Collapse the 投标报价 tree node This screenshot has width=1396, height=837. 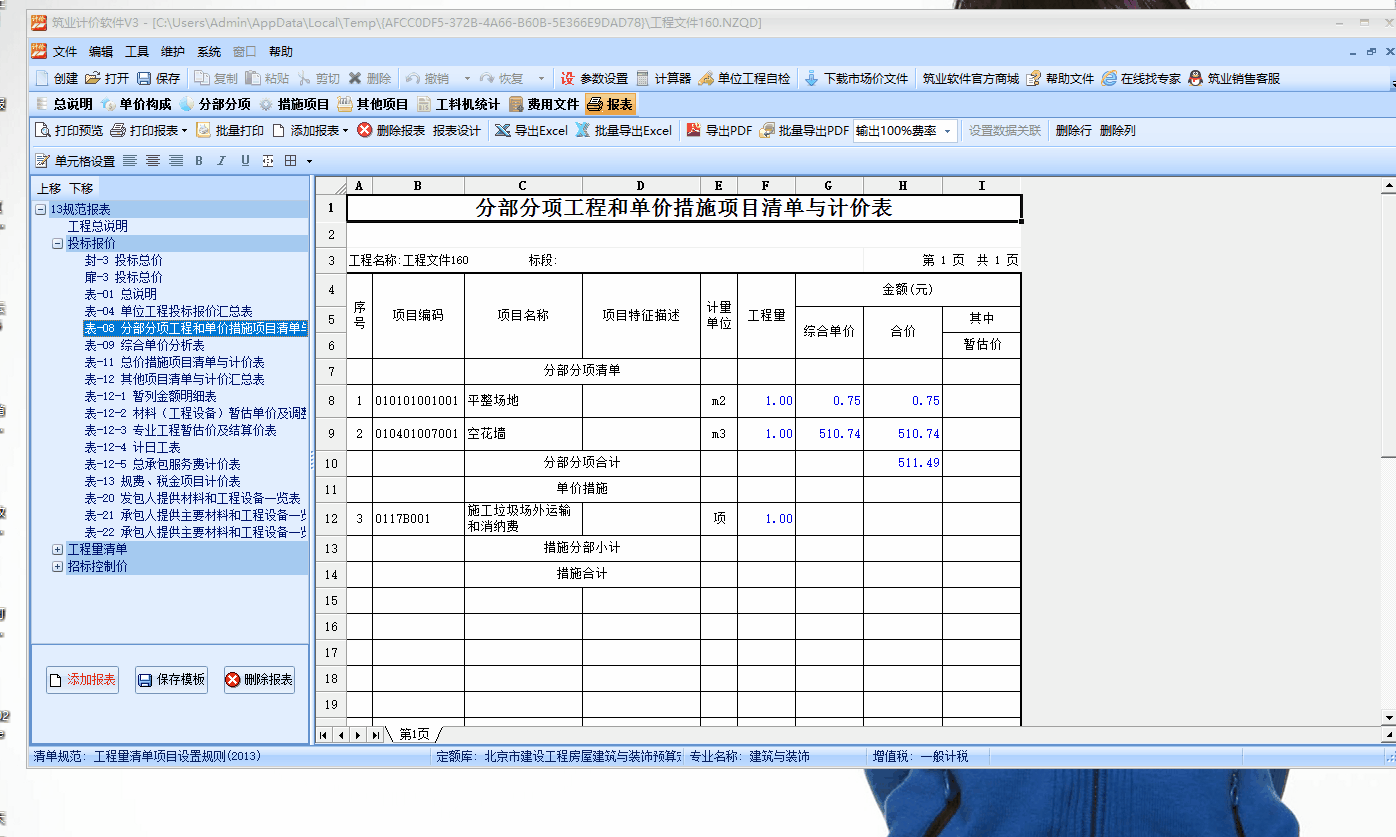(58, 243)
